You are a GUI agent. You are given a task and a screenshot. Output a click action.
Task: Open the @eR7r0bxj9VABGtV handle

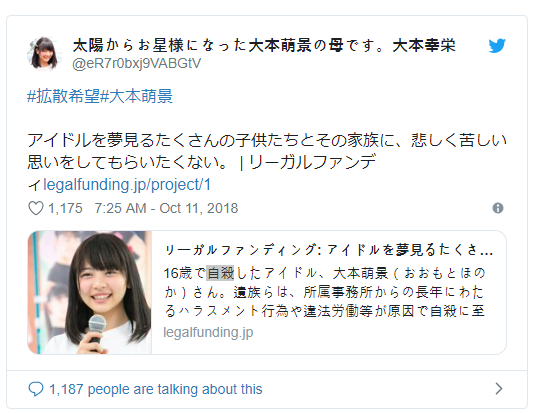click(x=137, y=64)
